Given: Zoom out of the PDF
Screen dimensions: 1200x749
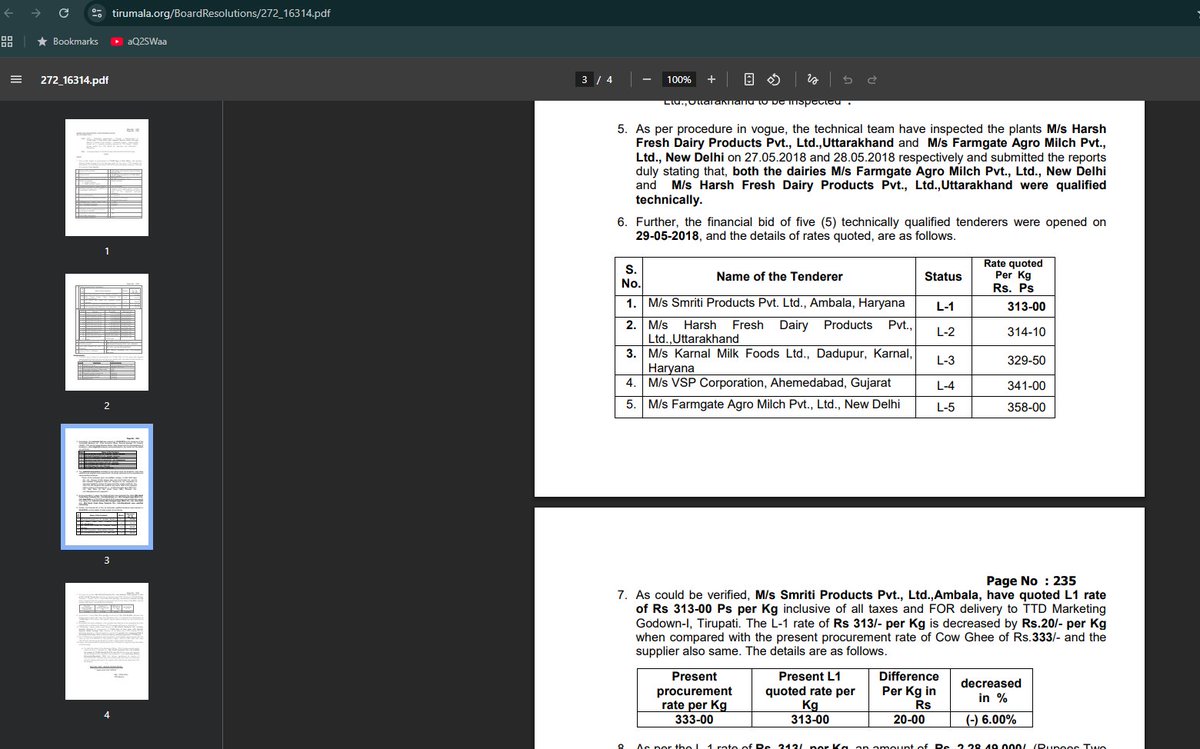Looking at the screenshot, I should pos(647,80).
